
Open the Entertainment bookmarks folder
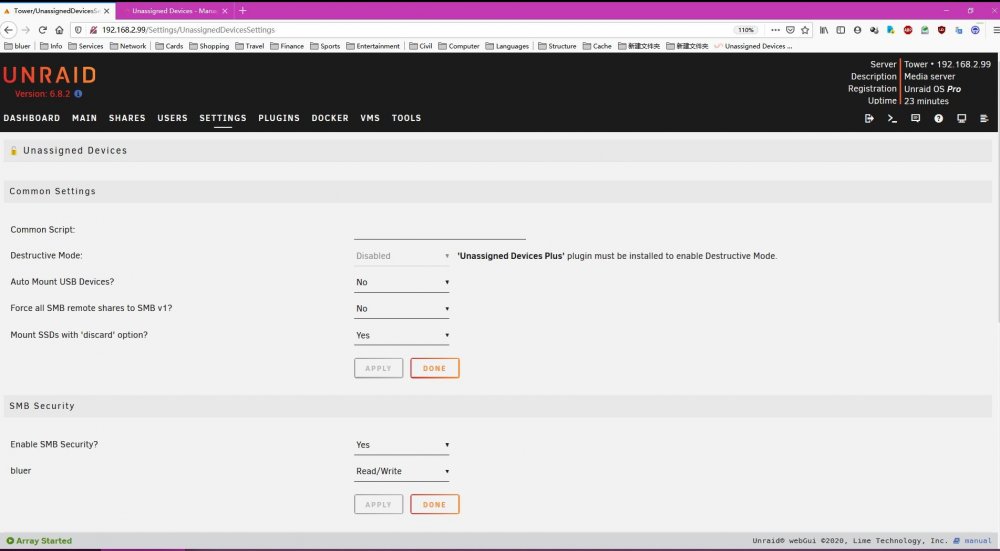point(373,46)
